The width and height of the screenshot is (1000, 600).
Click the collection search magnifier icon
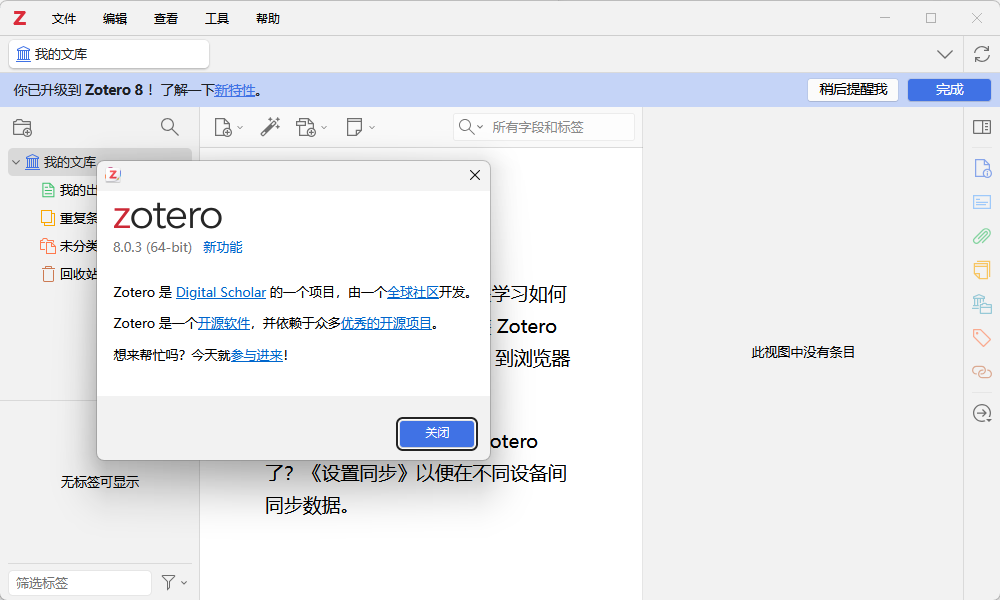click(x=170, y=127)
